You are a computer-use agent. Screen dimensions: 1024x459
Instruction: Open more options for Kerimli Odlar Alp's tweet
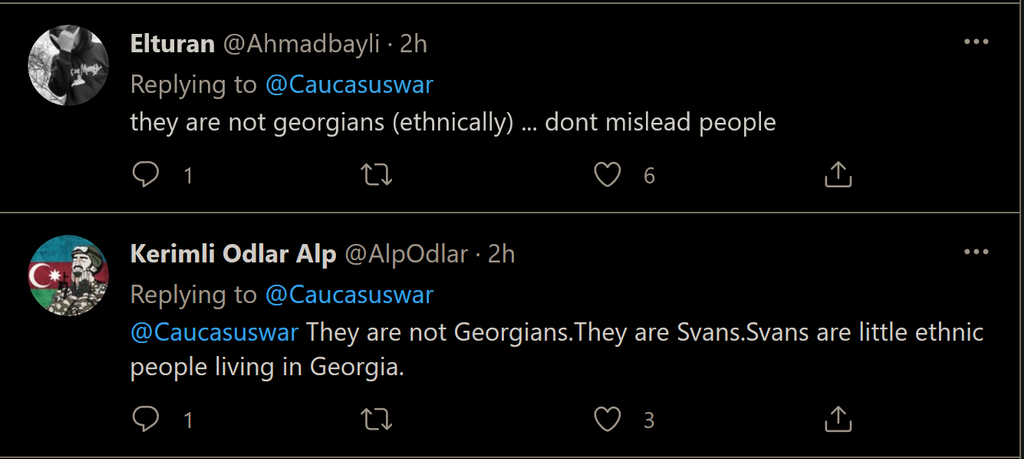click(975, 252)
